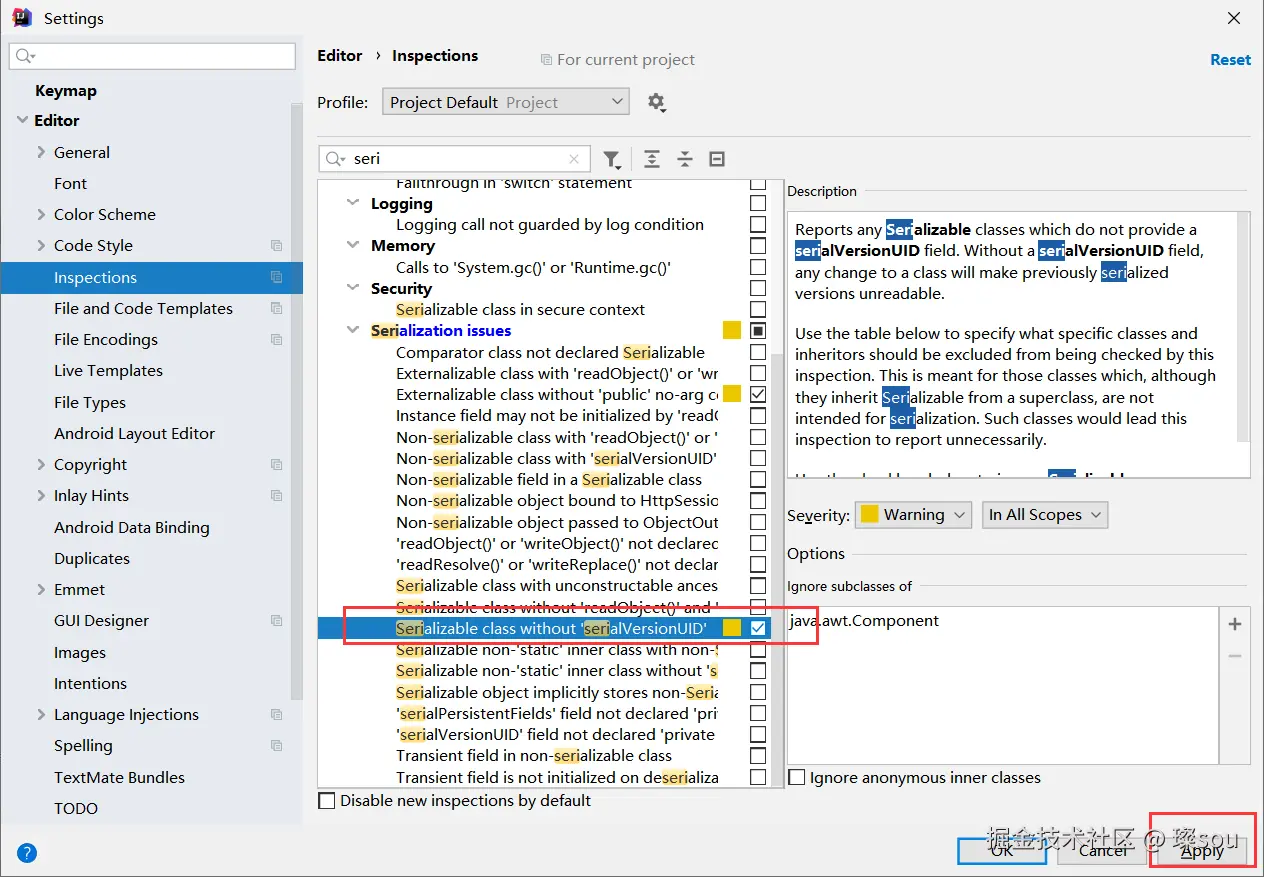Click the Reset link
The width and height of the screenshot is (1264, 877).
coord(1230,59)
